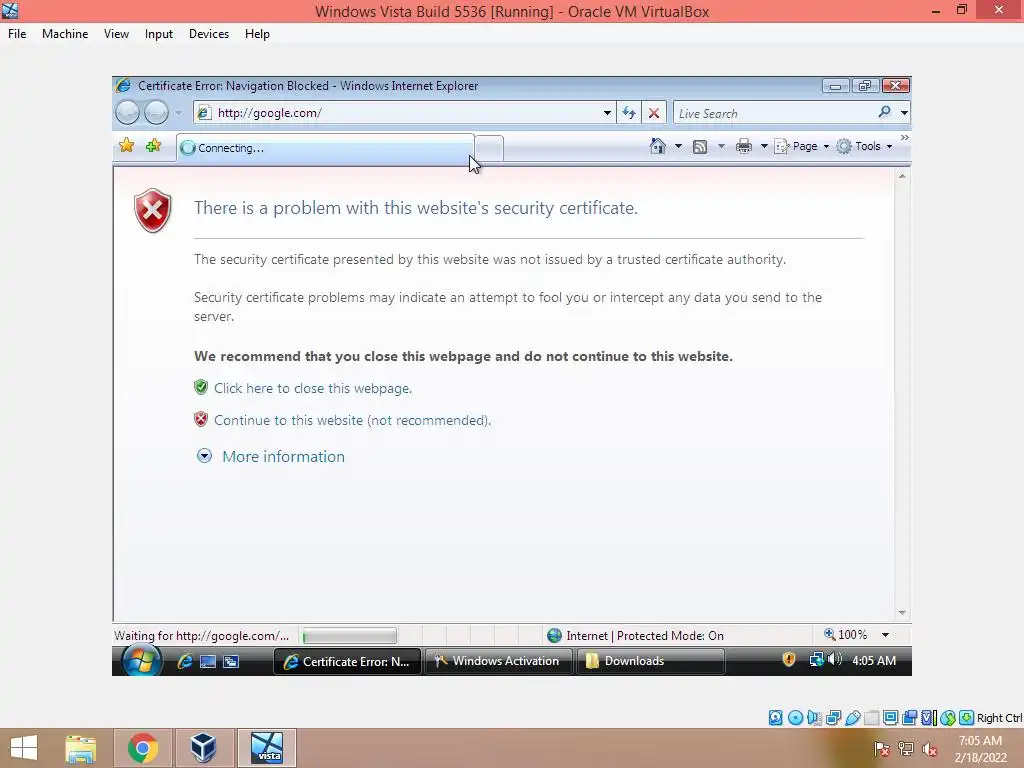Click VirtualBox network adapter indicator

click(833, 718)
